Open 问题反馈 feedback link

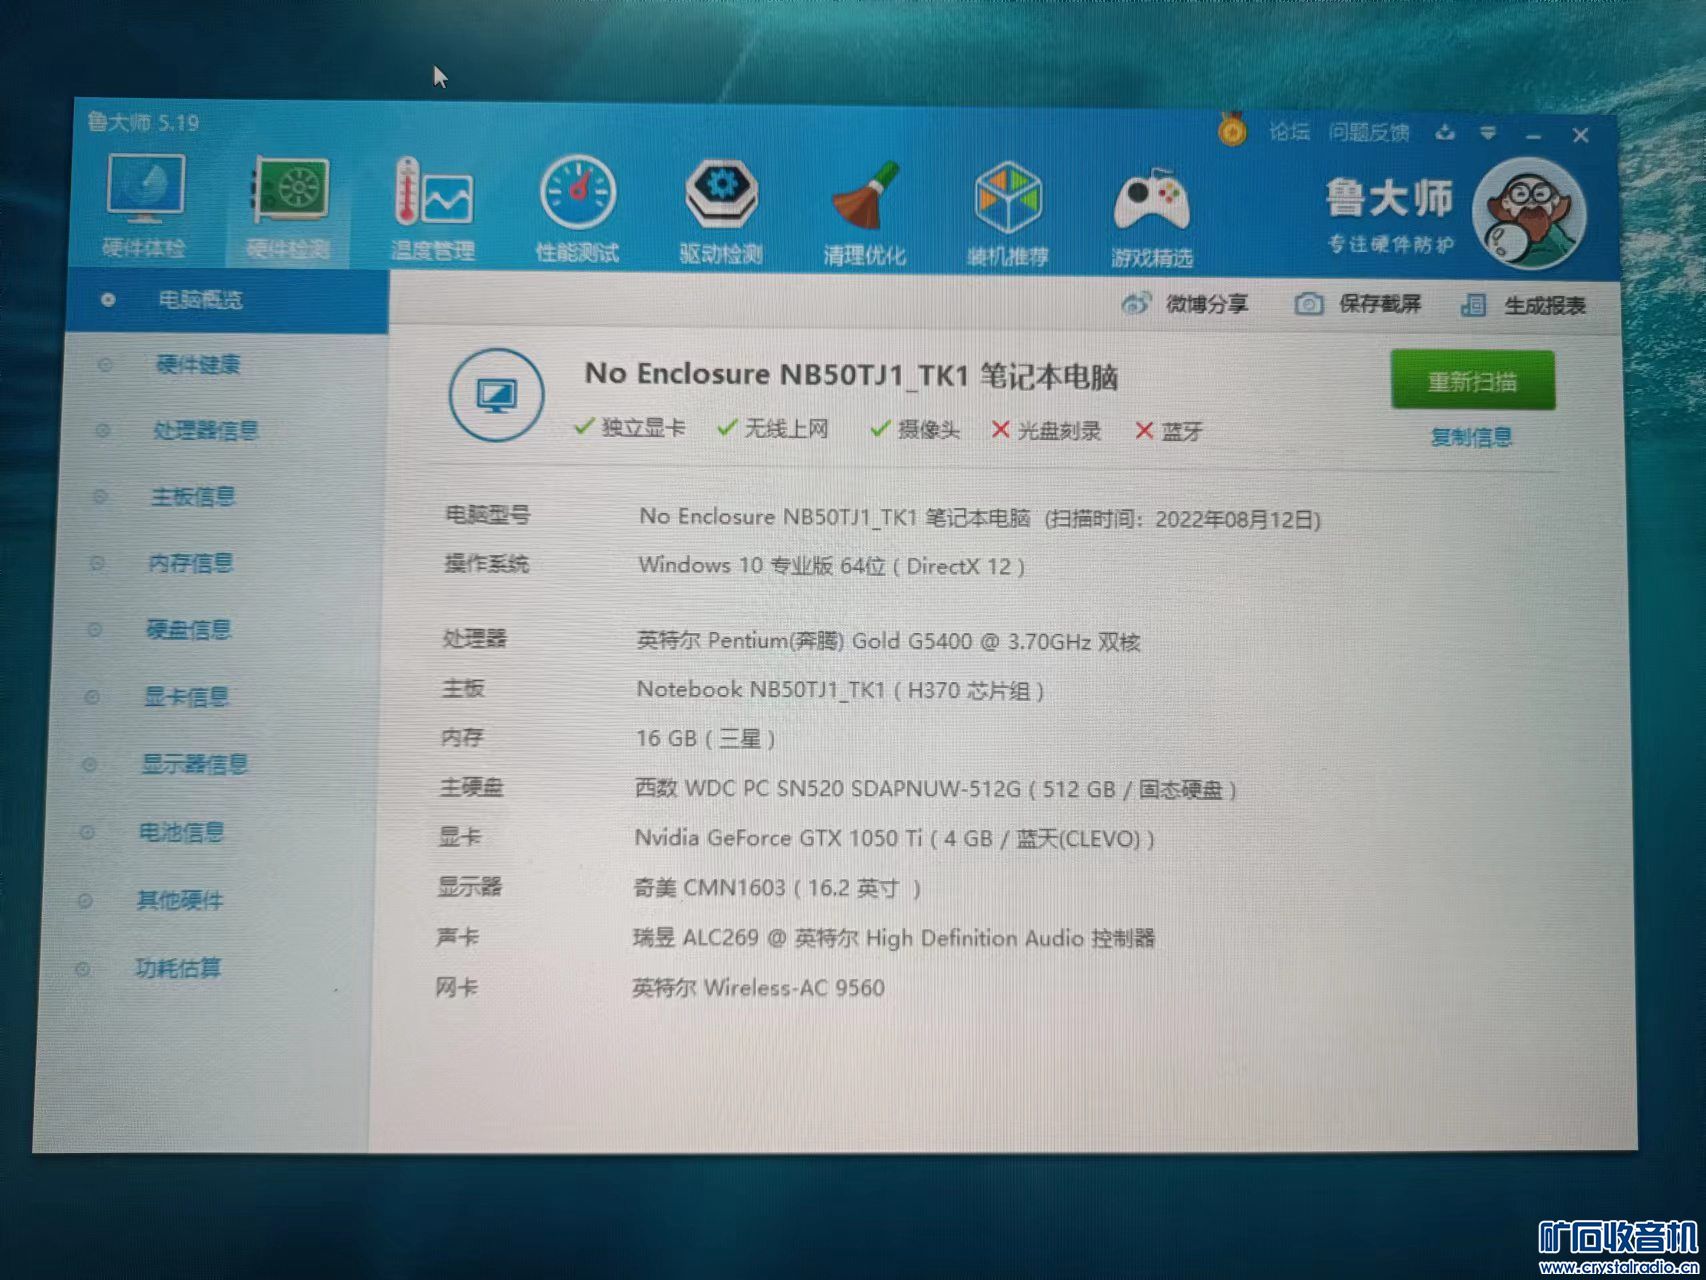(x=1369, y=132)
